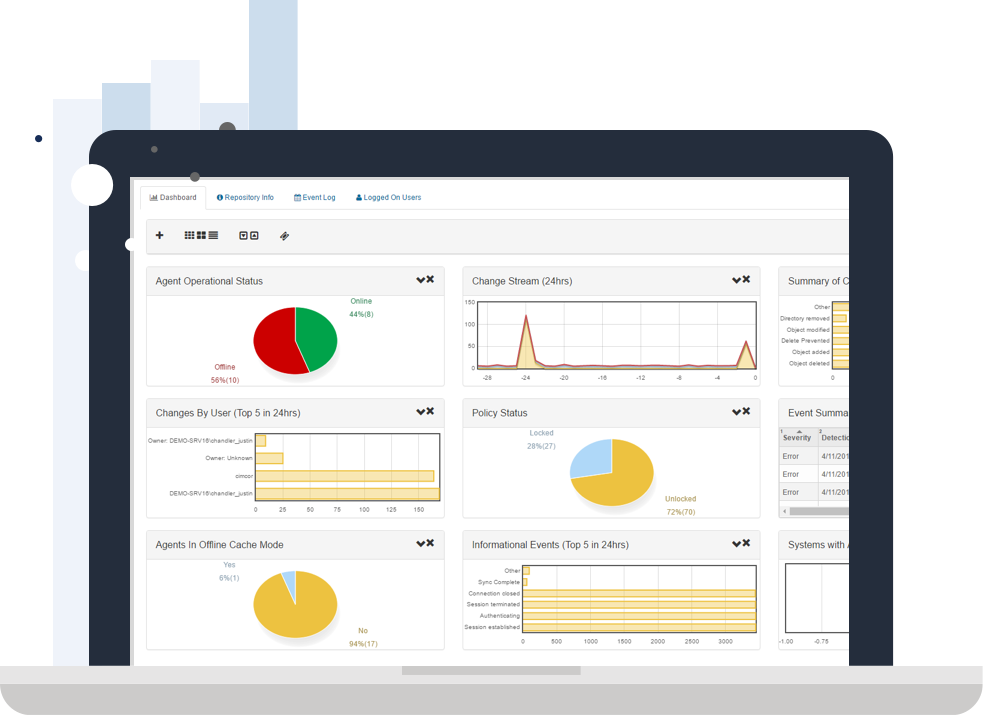Screen dimensions: 983x715
Task: Close the Change Stream (24hrs) widget
Action: [746, 279]
